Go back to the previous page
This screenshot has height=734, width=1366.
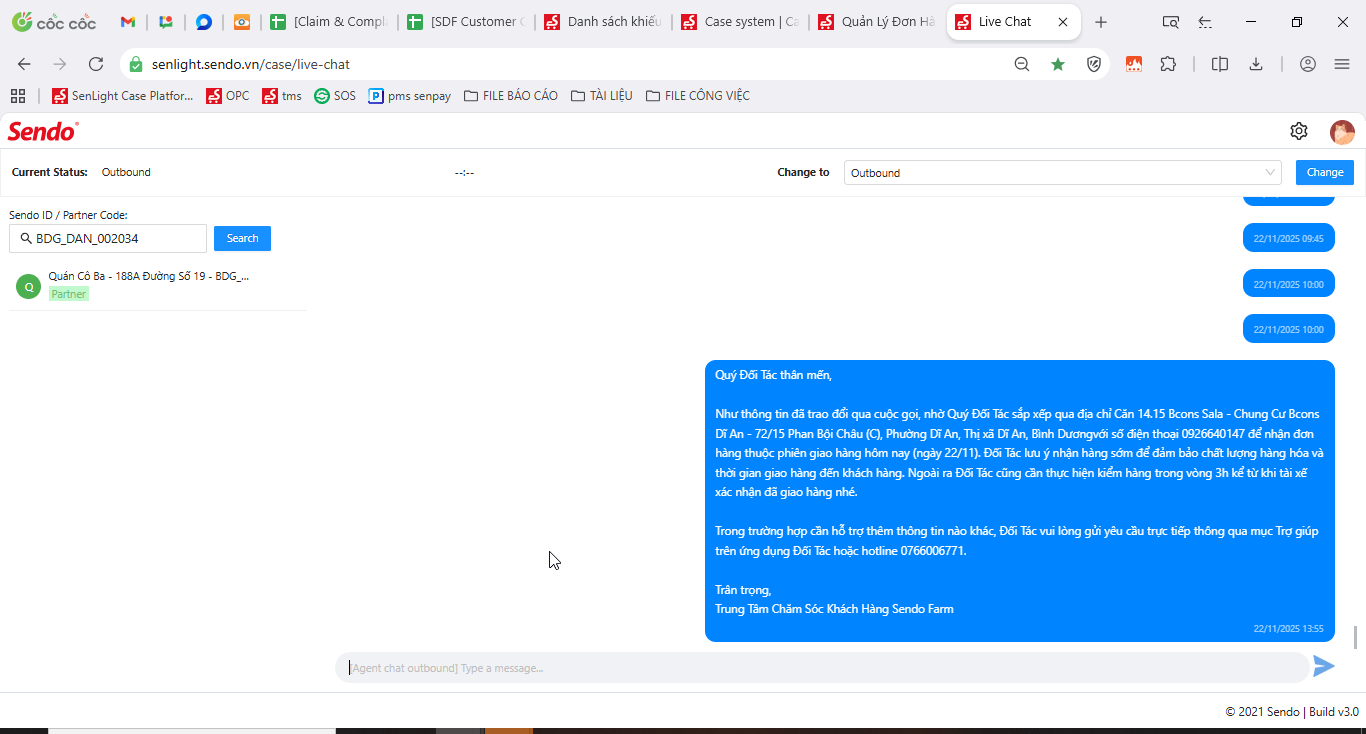tap(24, 64)
